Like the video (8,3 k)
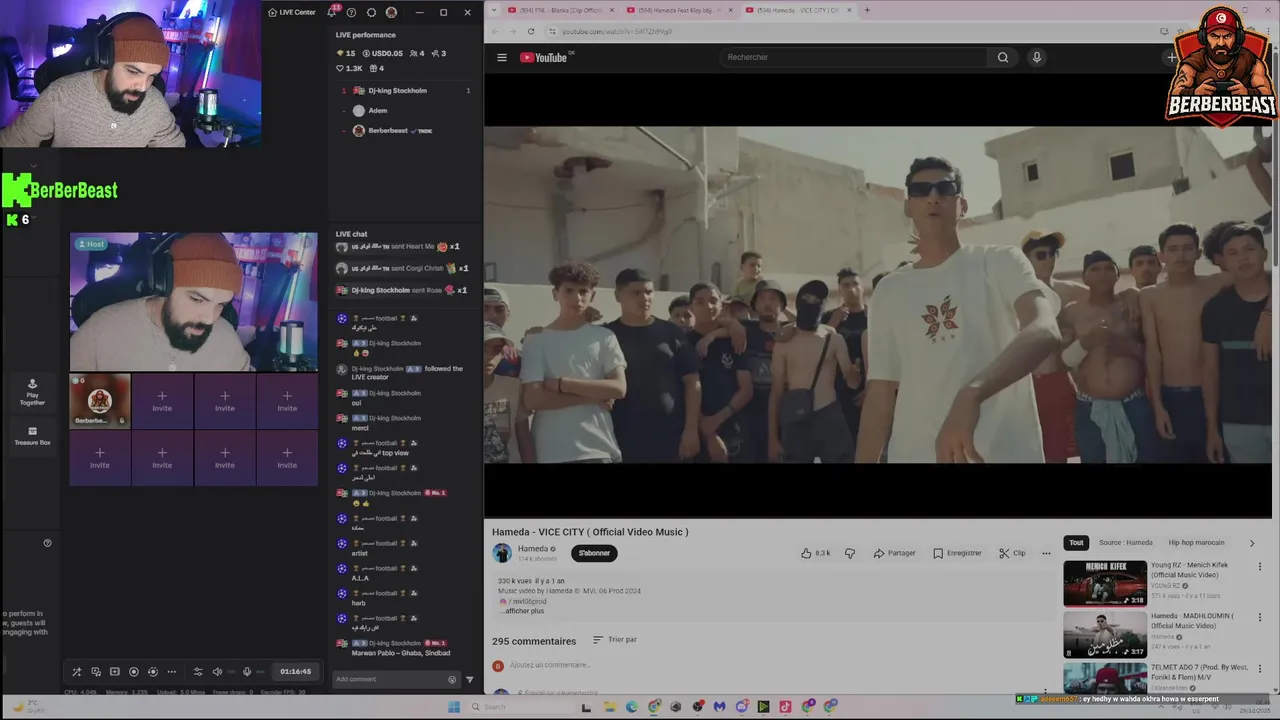The width and height of the screenshot is (1280, 720). [x=816, y=553]
